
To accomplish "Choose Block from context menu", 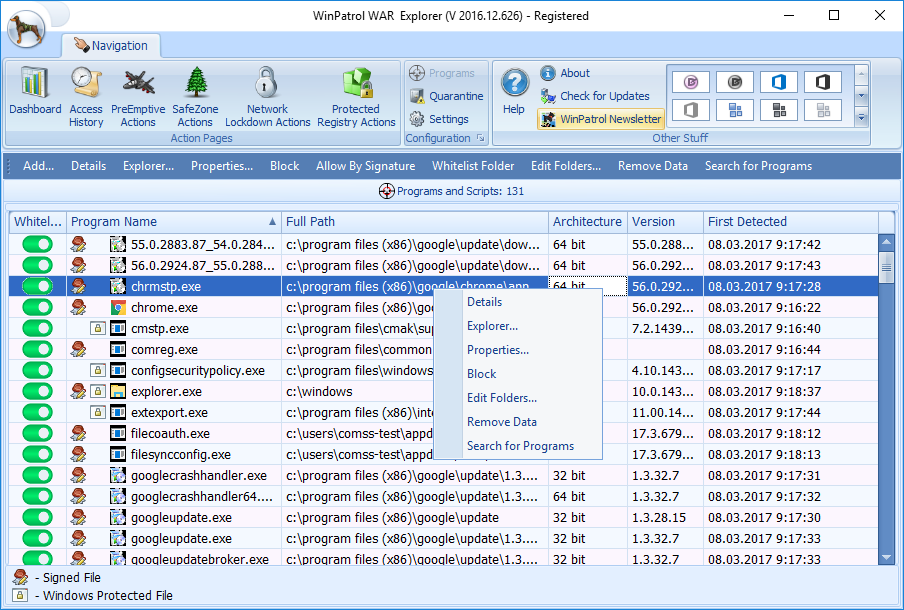I will [481, 374].
